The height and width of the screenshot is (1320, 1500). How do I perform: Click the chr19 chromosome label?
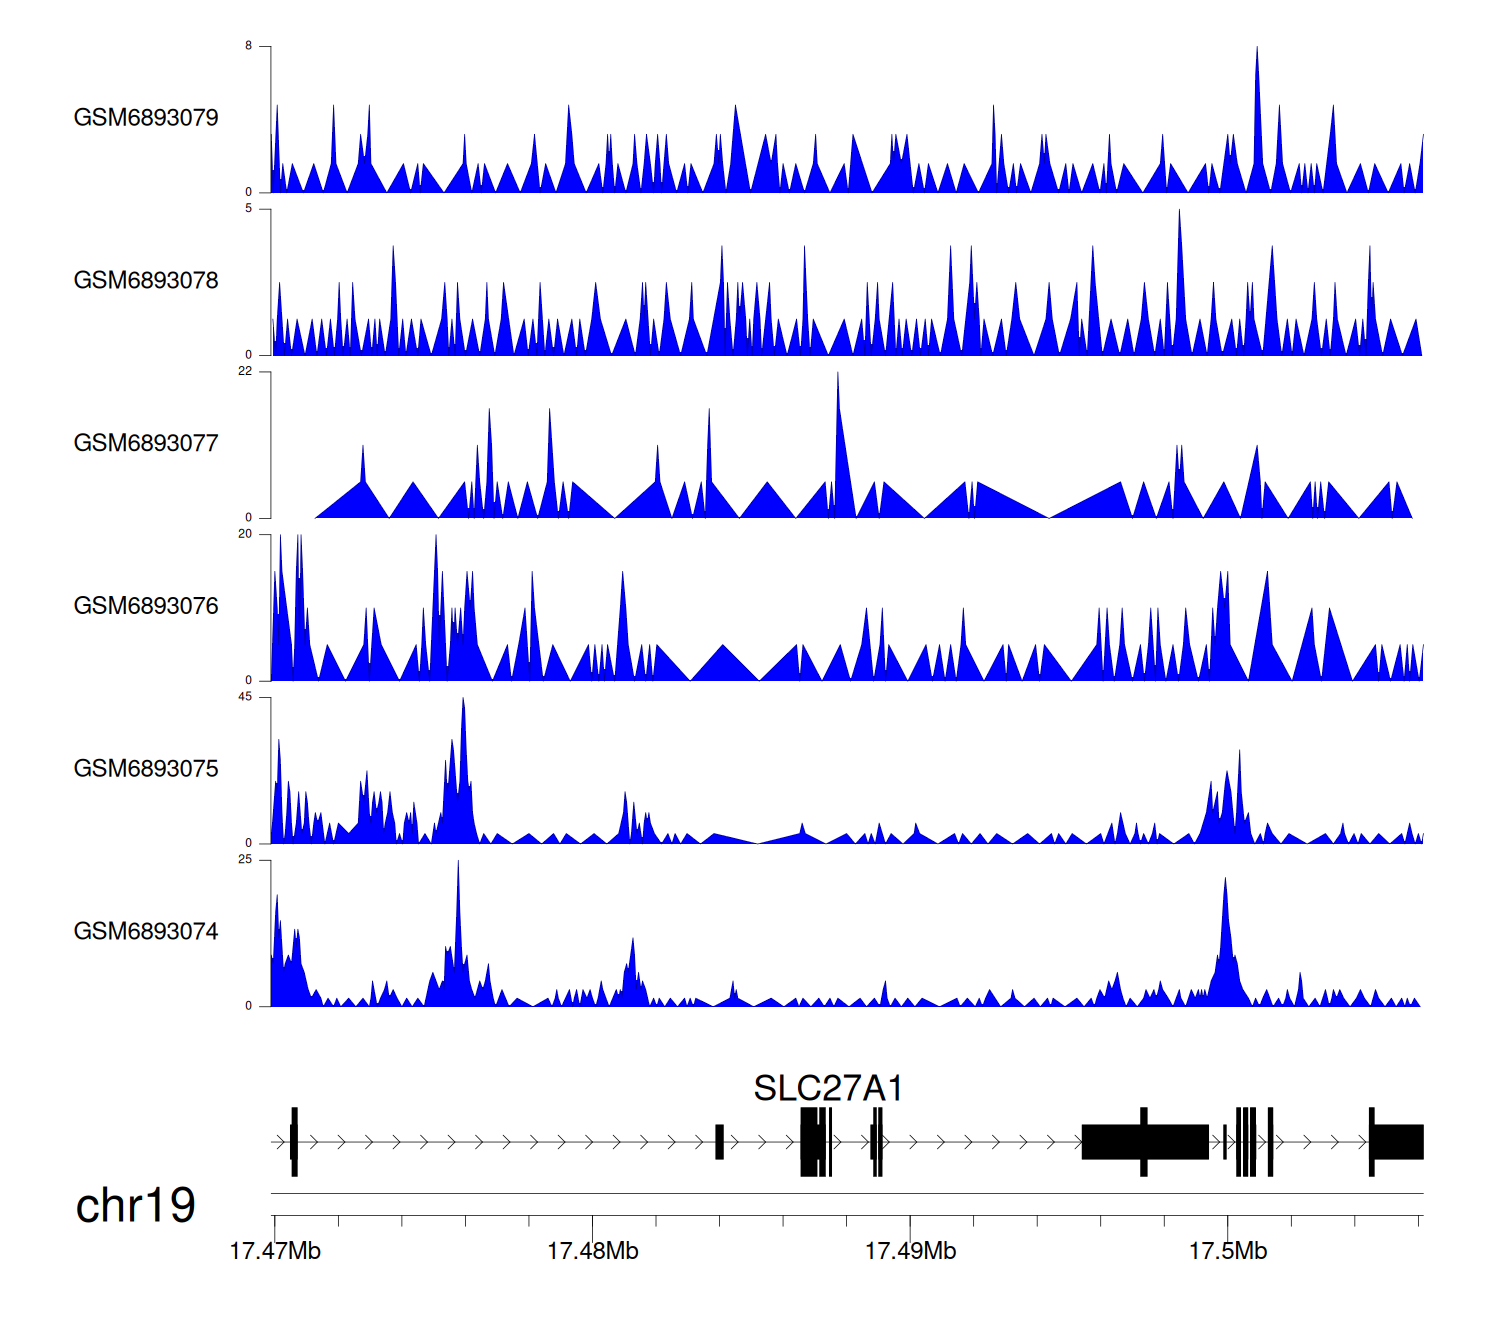coord(135,1206)
